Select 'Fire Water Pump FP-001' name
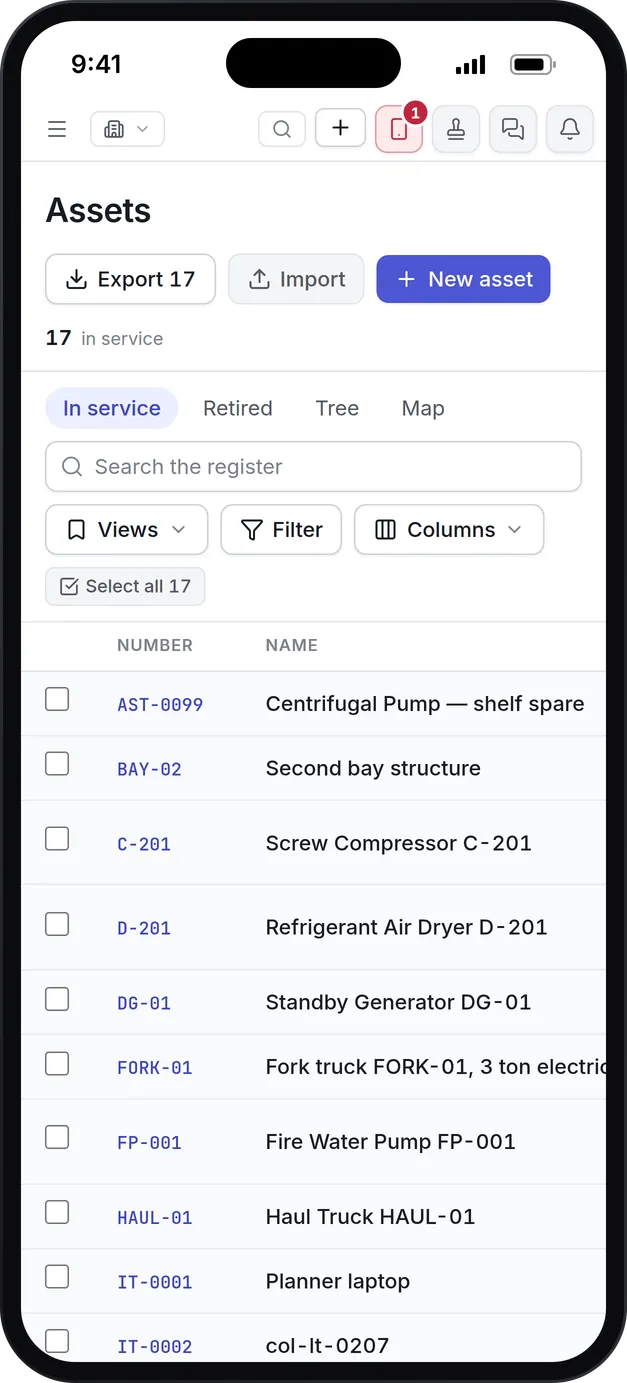627x1383 pixels. [x=391, y=1142]
